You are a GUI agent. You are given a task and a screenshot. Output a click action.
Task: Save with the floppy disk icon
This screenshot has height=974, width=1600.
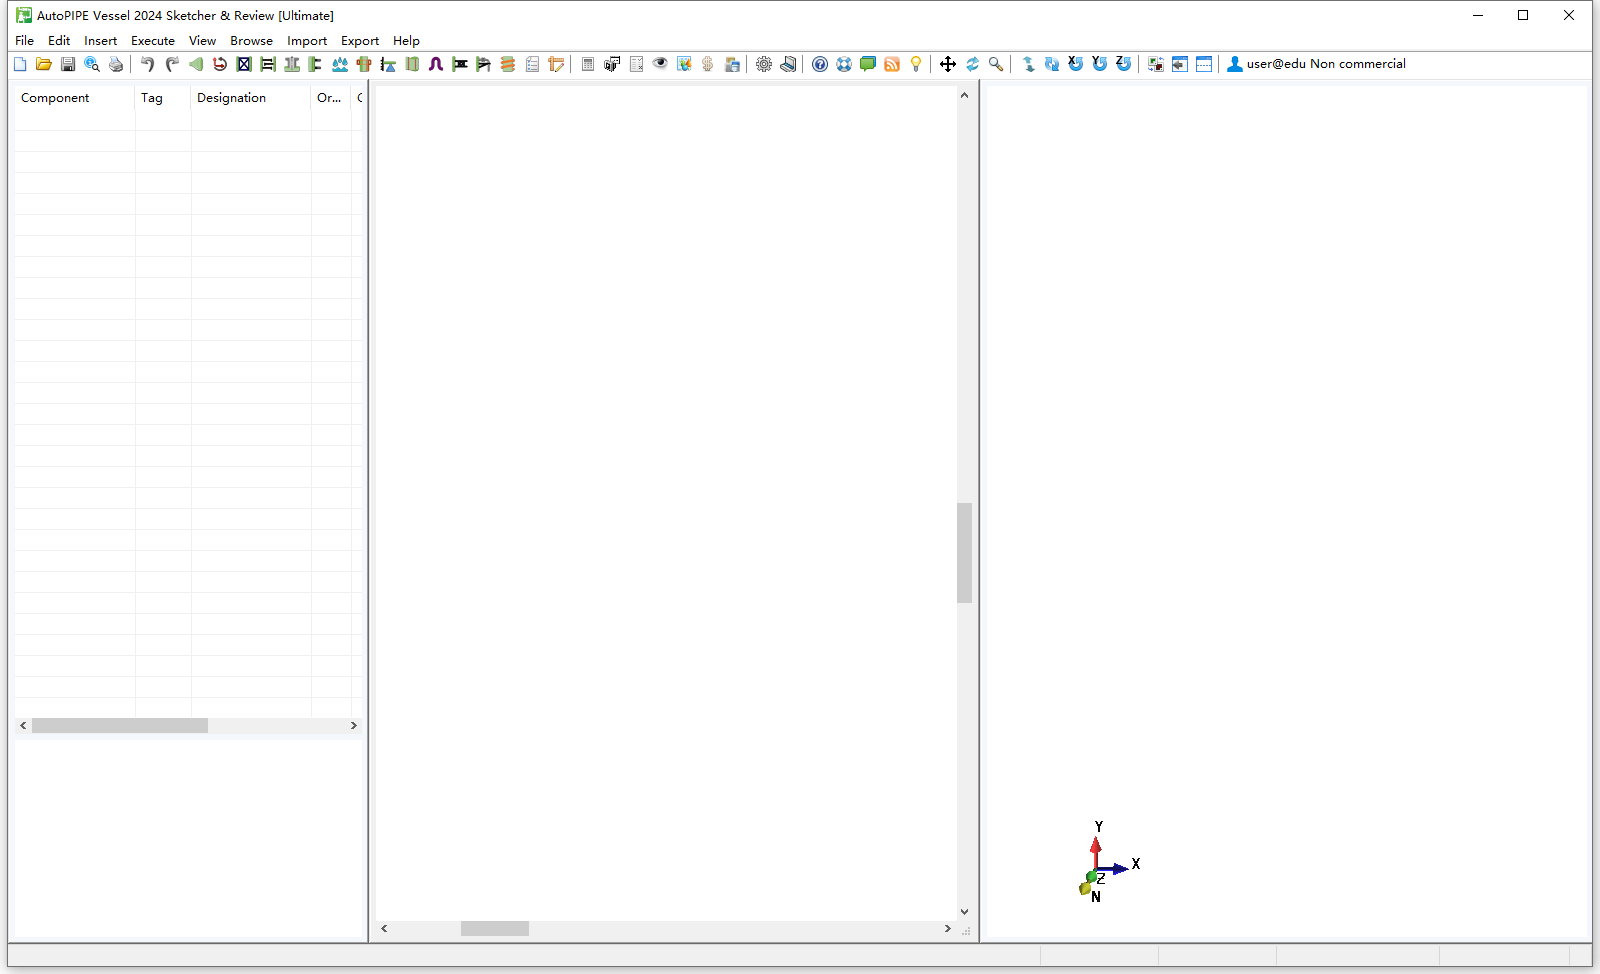(68, 64)
